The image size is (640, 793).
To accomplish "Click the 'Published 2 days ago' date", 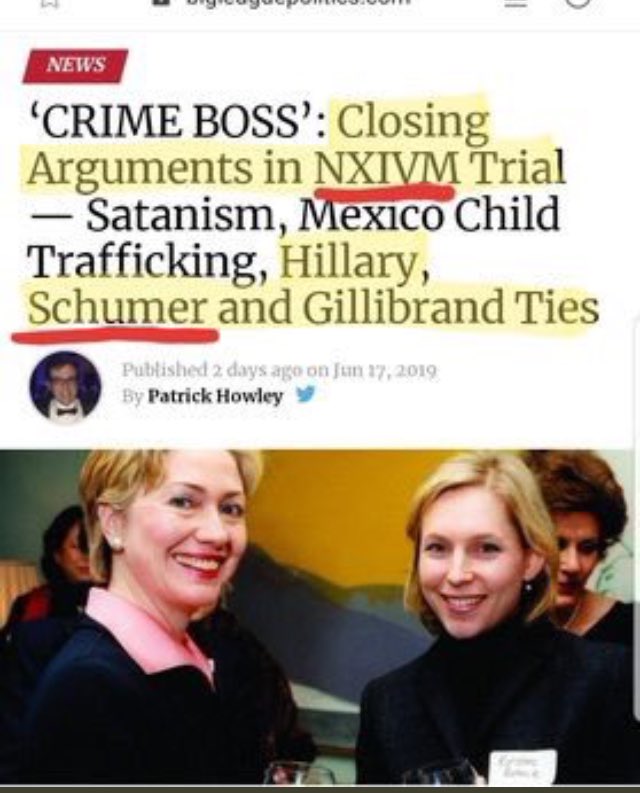I will pos(279,370).
